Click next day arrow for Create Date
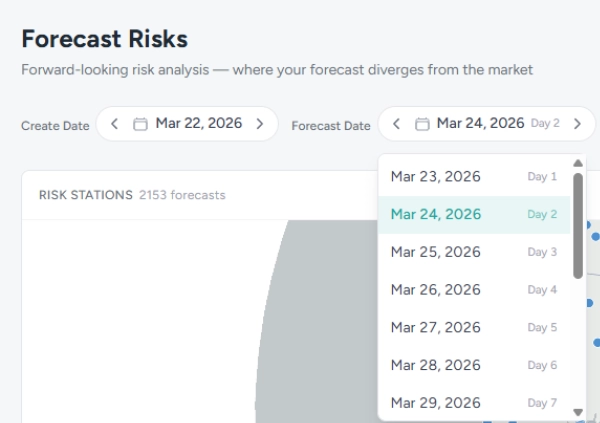The width and height of the screenshot is (600, 423). pyautogui.click(x=260, y=124)
